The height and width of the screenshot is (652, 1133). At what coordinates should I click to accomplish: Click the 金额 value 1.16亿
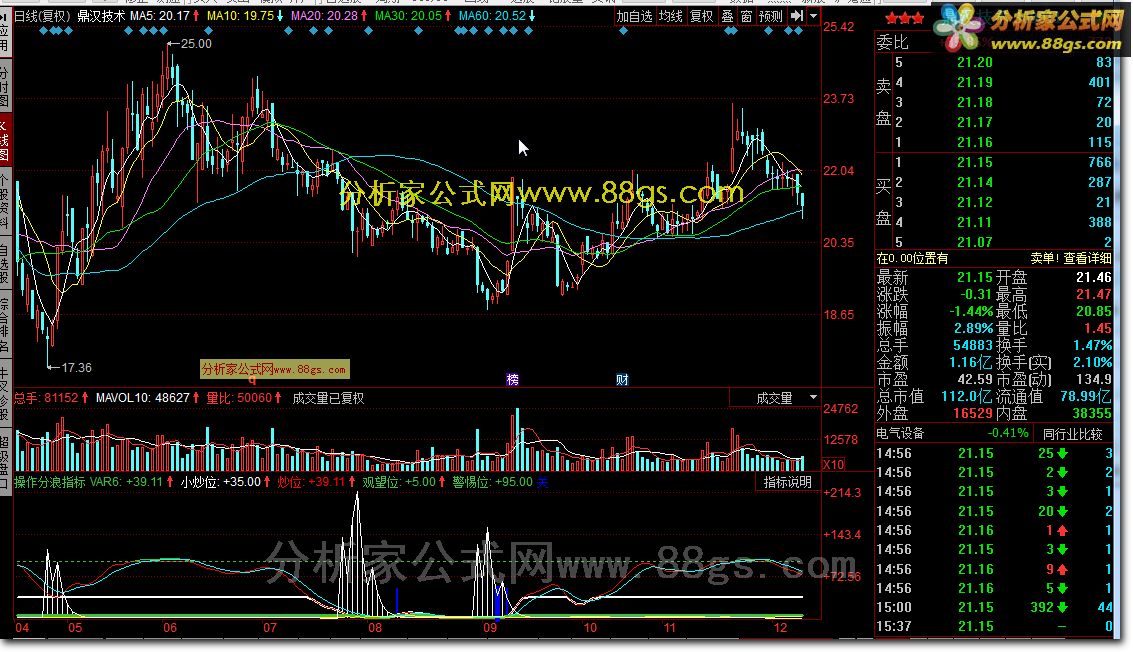click(971, 362)
